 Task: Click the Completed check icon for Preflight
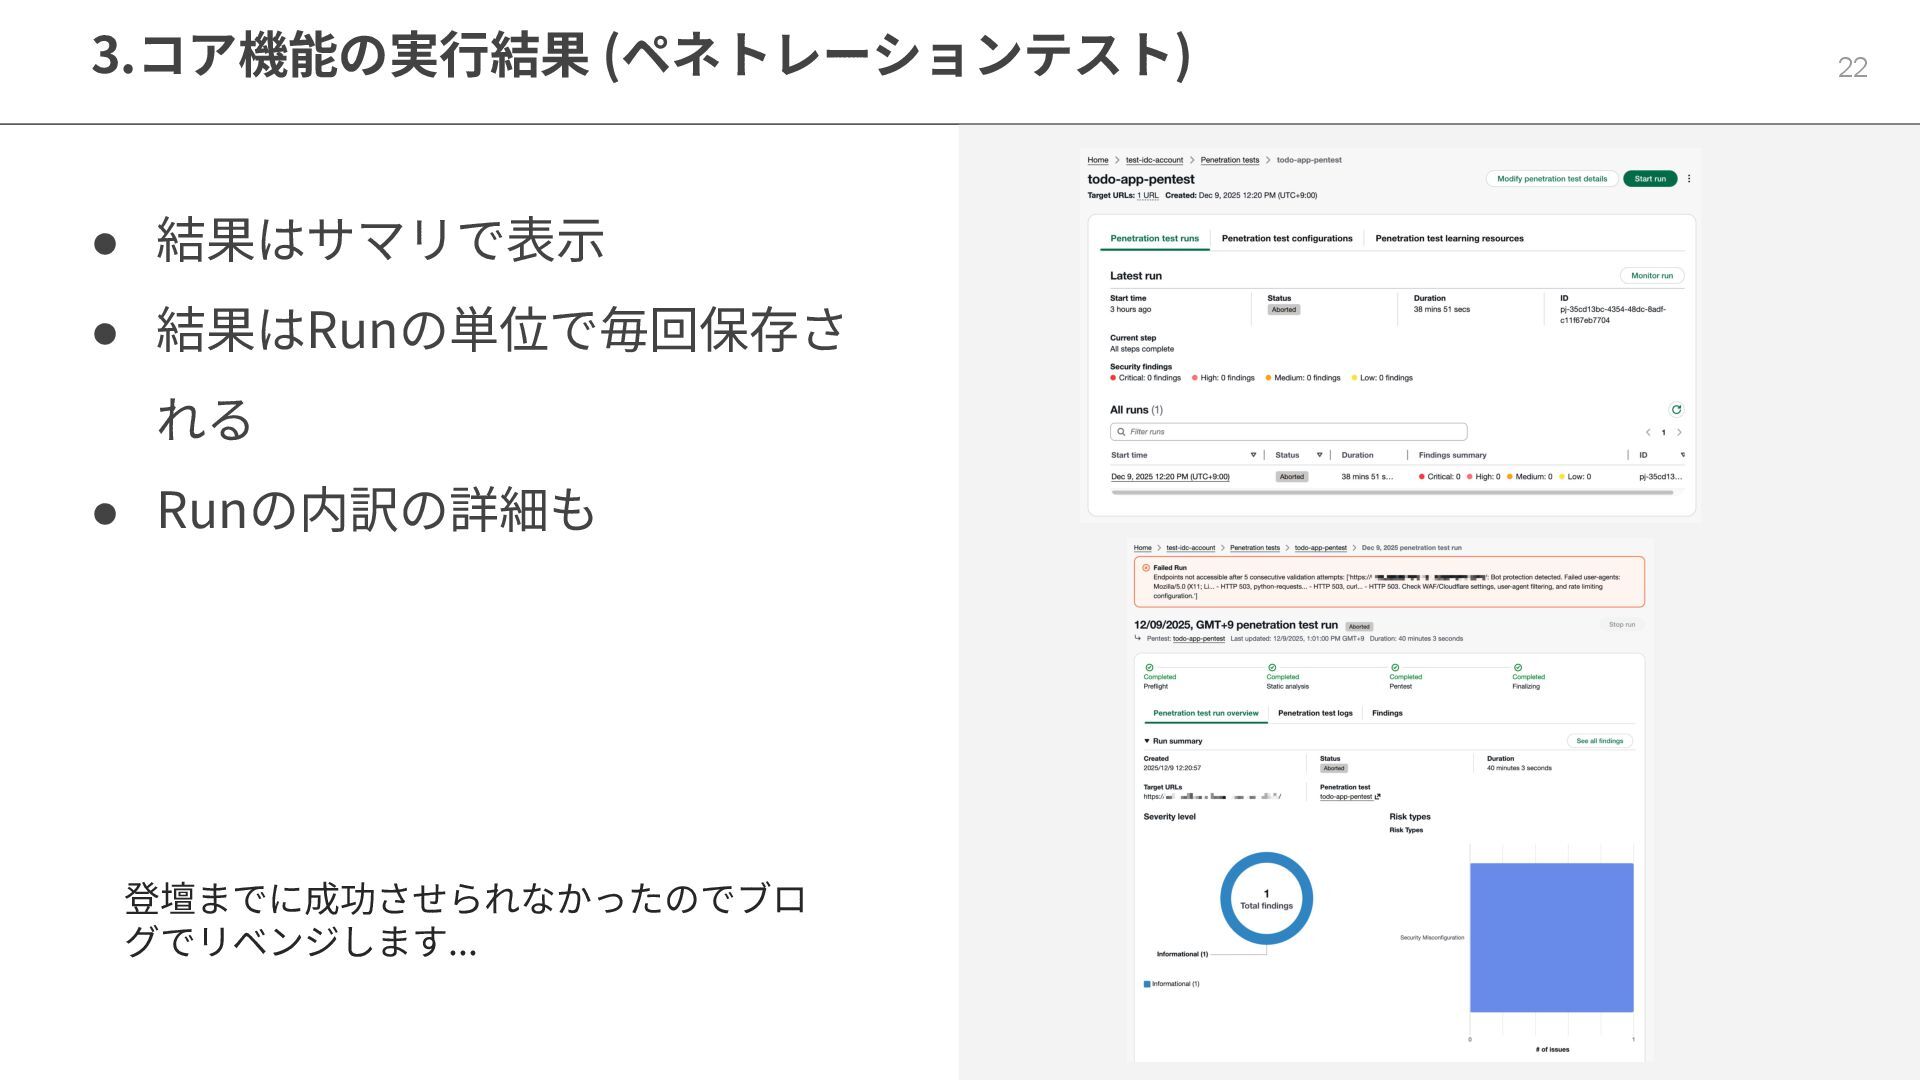pyautogui.click(x=1149, y=667)
